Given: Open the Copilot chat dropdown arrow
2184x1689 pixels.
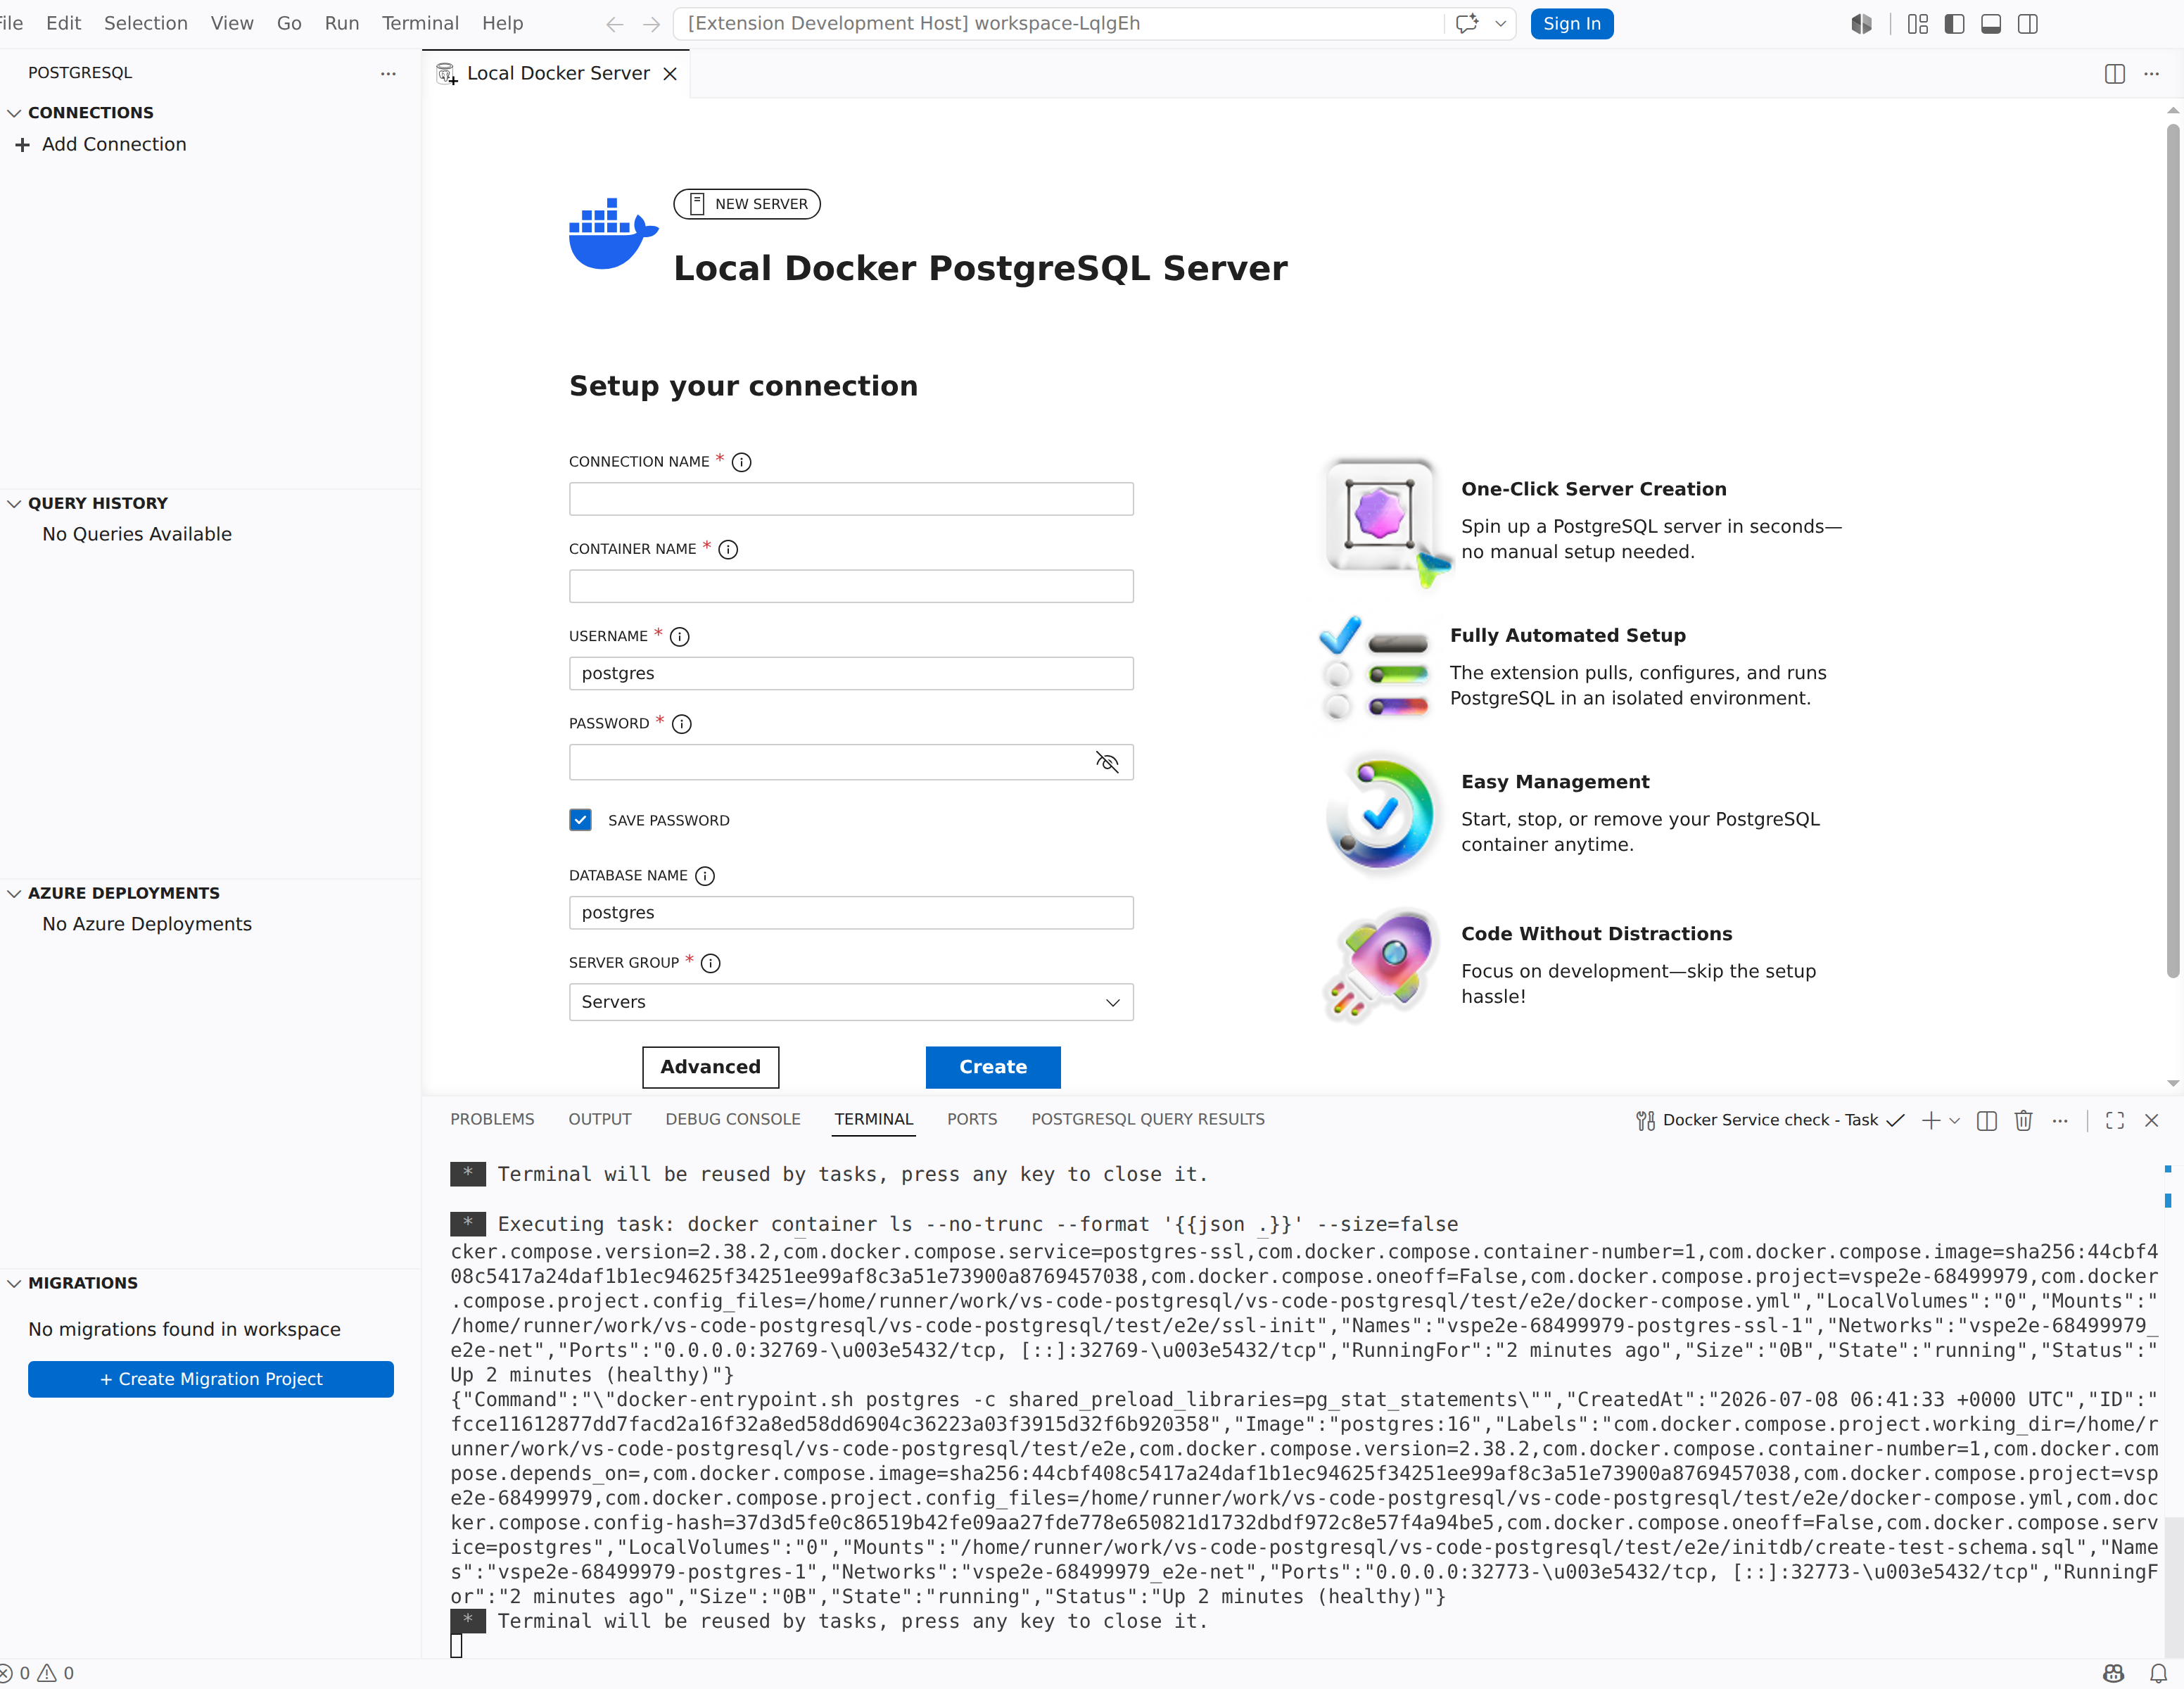Looking at the screenshot, I should click(1500, 24).
